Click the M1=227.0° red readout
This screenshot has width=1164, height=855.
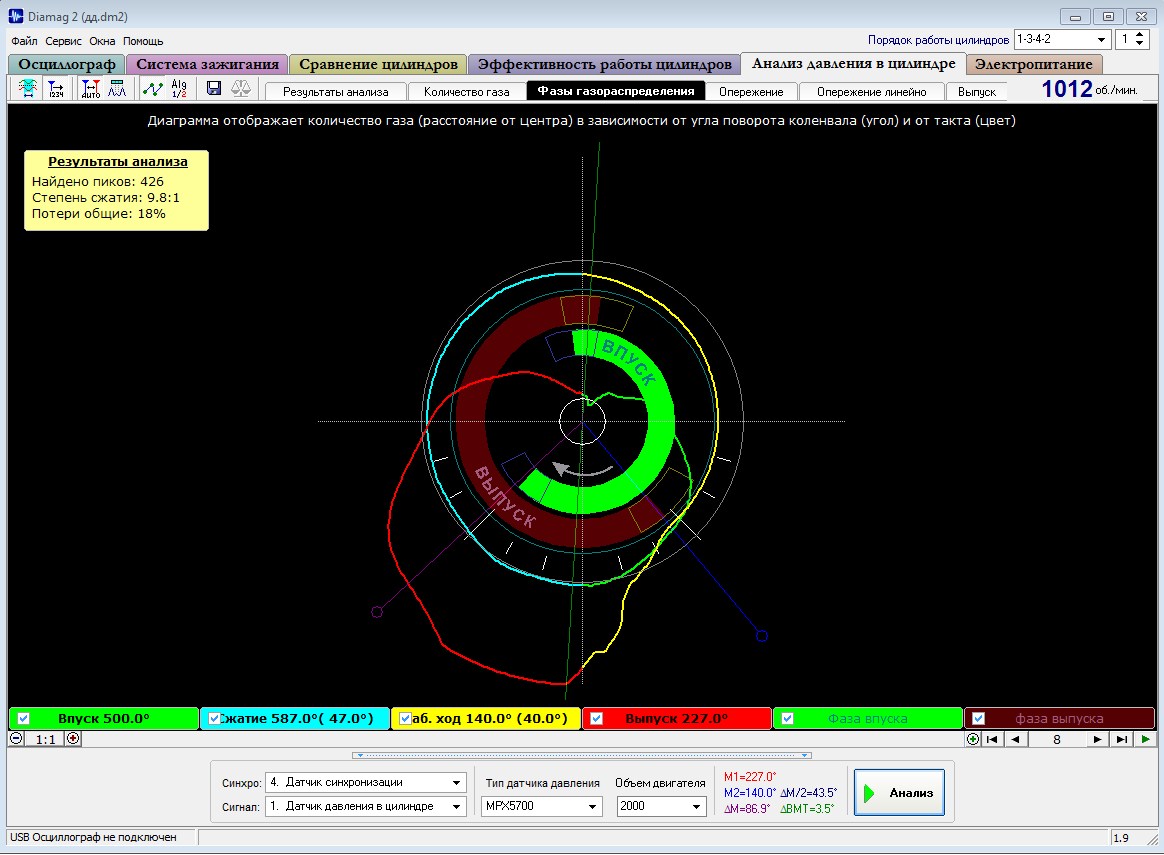pos(750,776)
